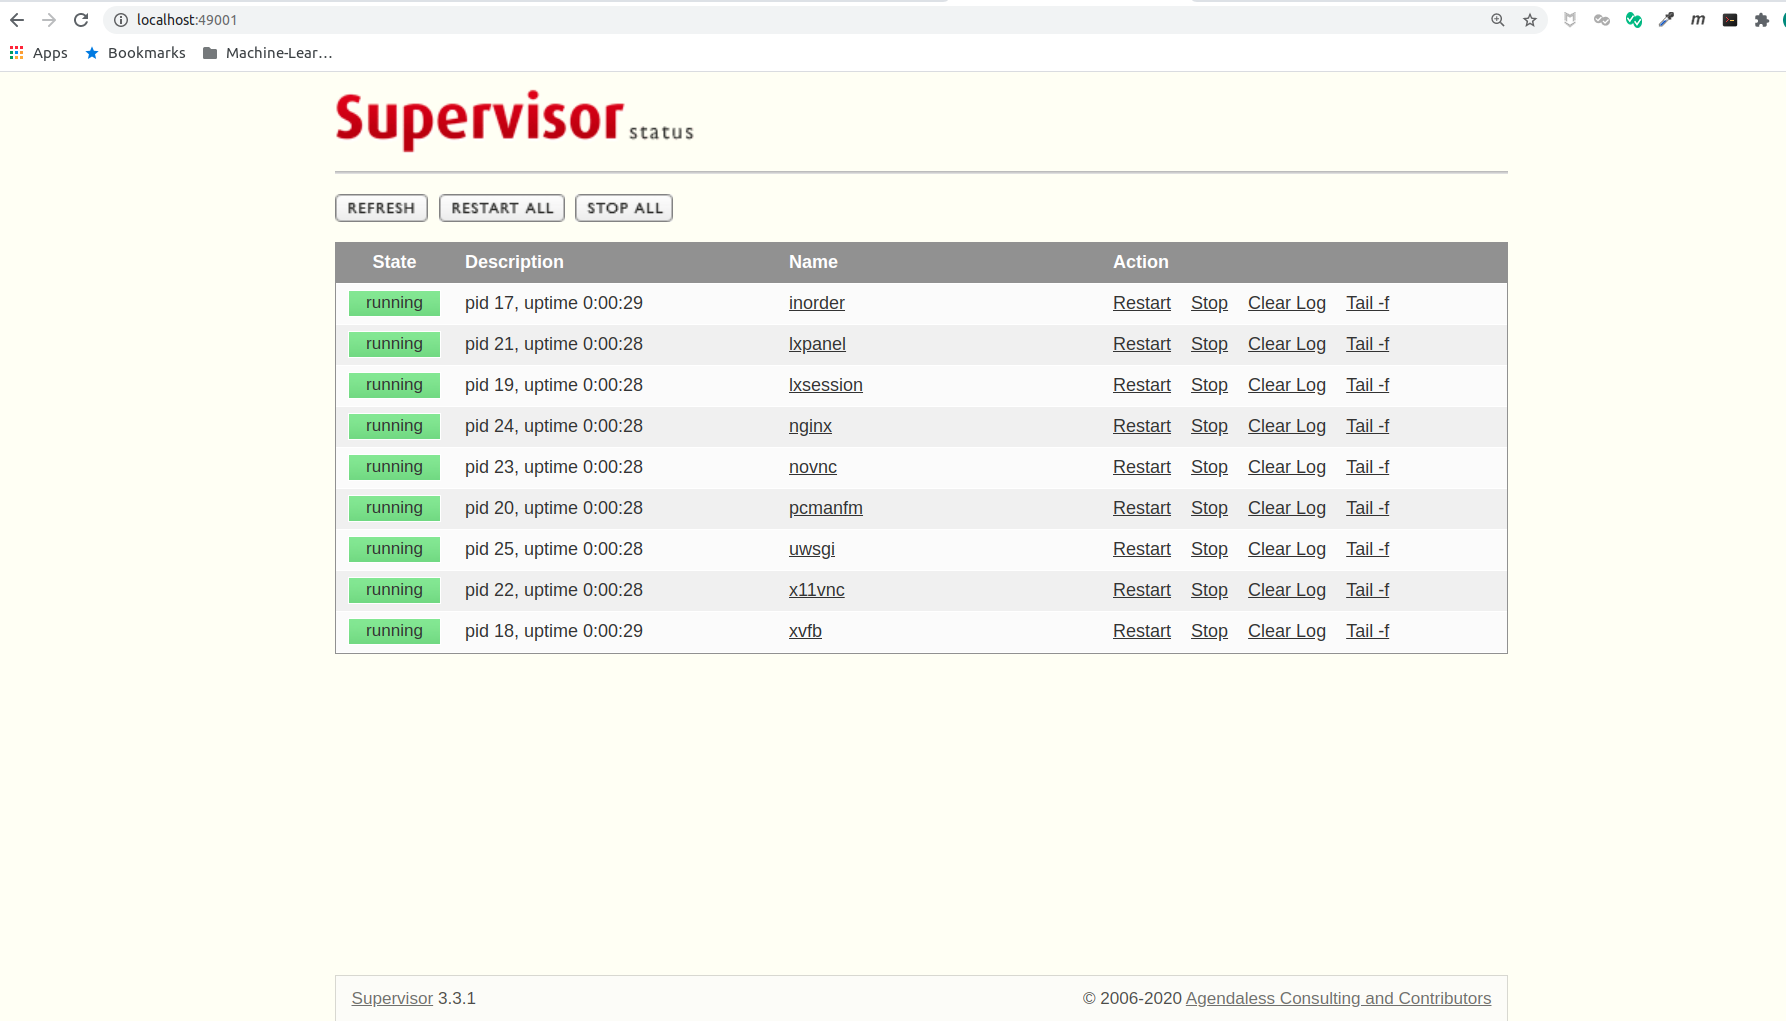Restart the x11vnc process
The image size is (1786, 1021).
coord(1142,590)
